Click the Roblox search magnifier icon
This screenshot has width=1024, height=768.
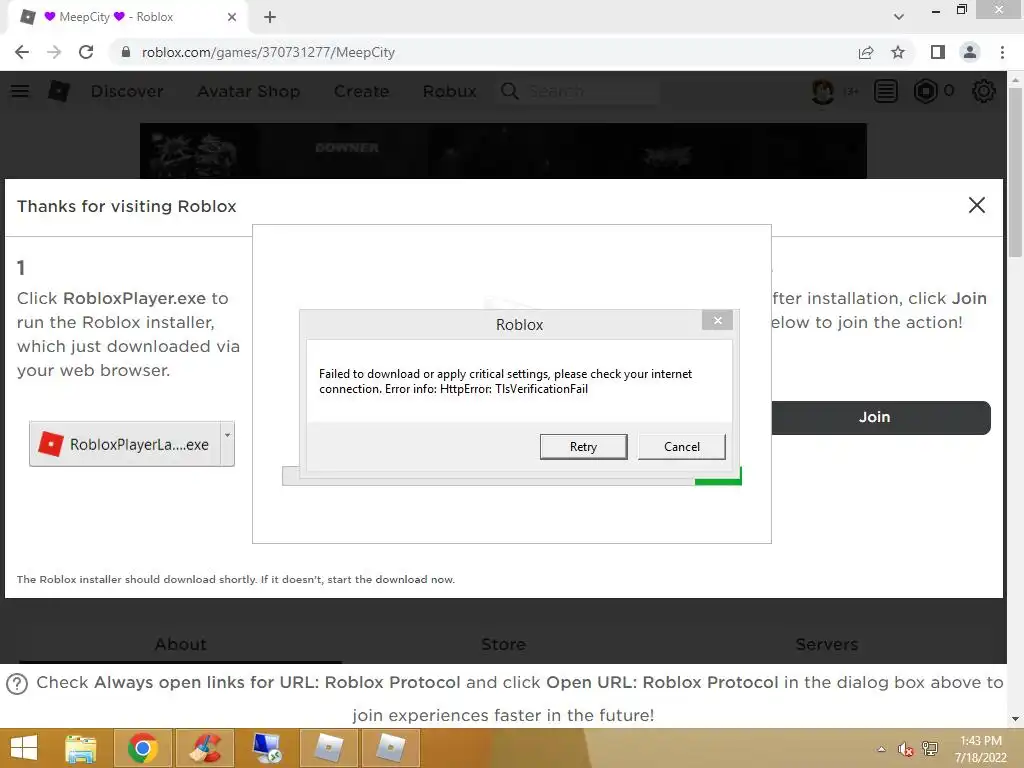[509, 91]
